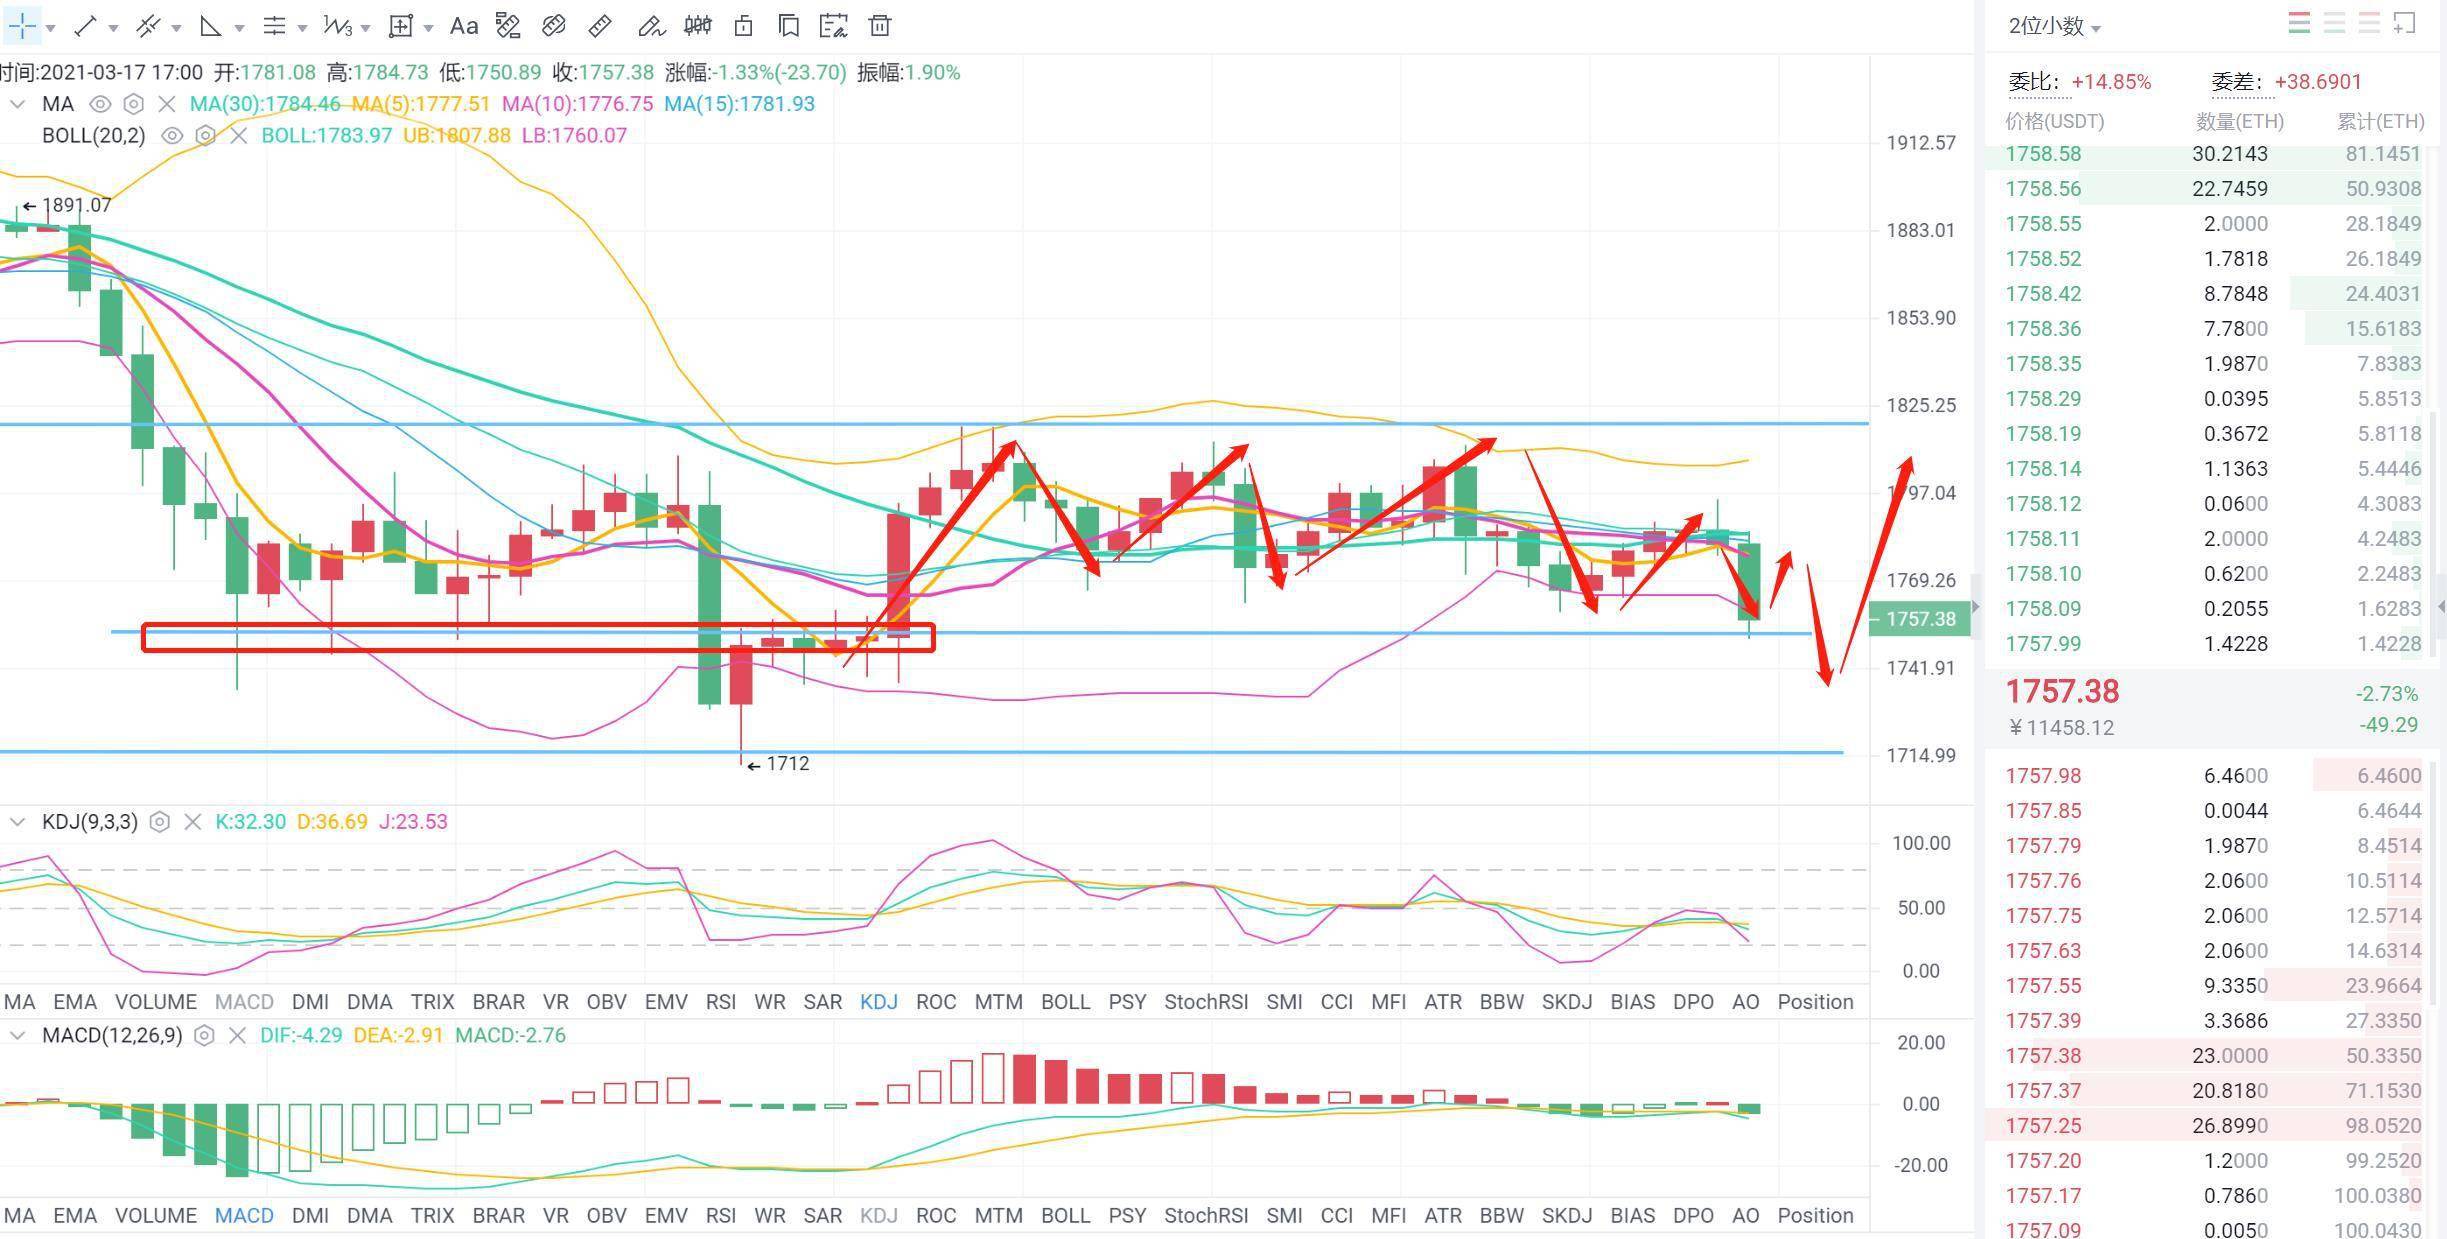Click the order book expand corner icon
Image resolution: width=2447 pixels, height=1239 pixels.
tap(2405, 24)
